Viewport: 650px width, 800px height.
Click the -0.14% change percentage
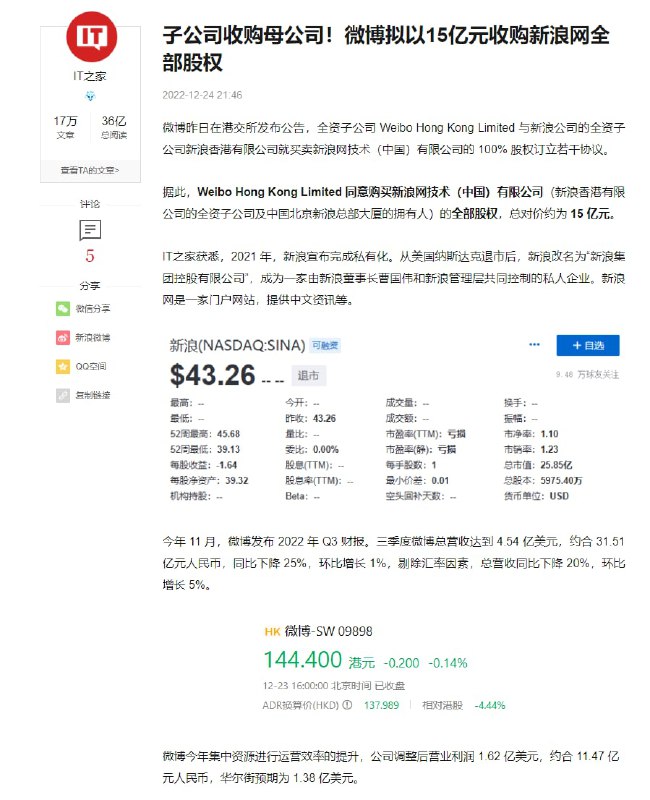click(447, 663)
